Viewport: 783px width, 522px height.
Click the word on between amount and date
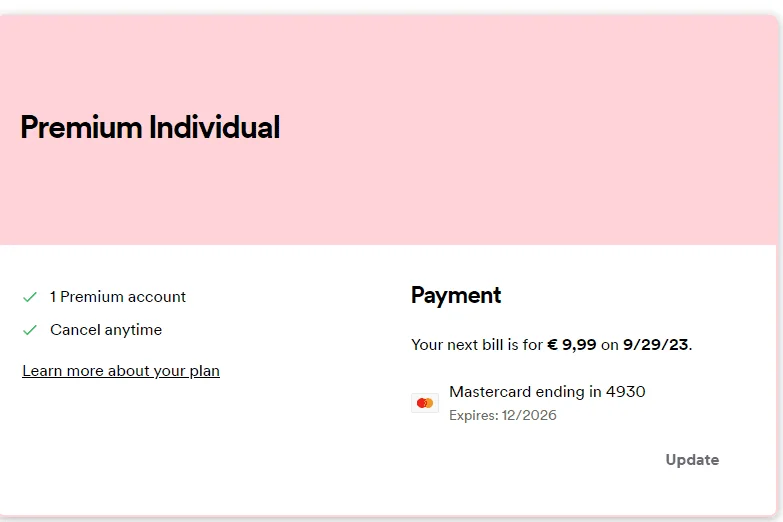[x=610, y=345]
